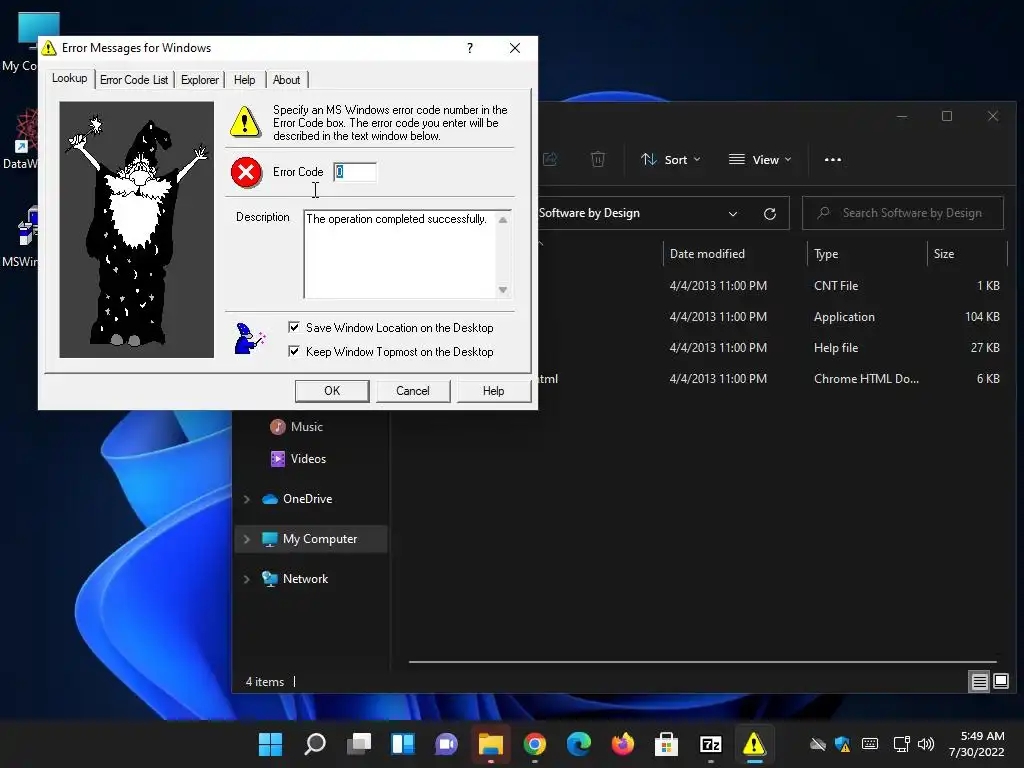Expand the address bar history dropdown
1024x768 pixels.
733,214
